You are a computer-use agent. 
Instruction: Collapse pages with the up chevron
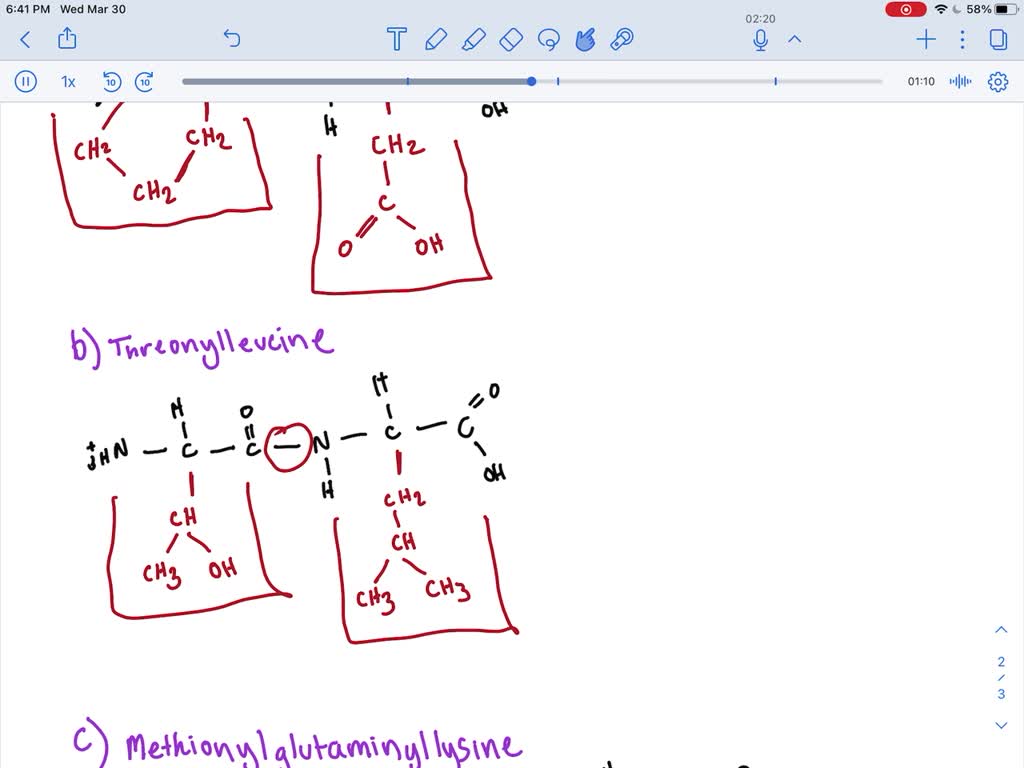point(1001,629)
